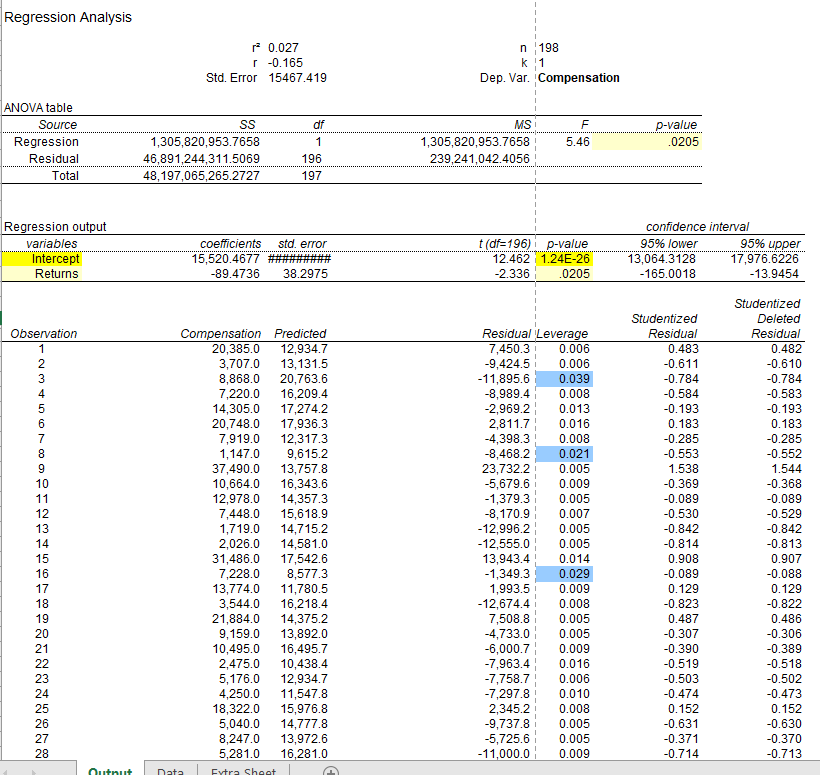
Task: Select observation 9 compensation 37,490.0
Action: coord(236,469)
